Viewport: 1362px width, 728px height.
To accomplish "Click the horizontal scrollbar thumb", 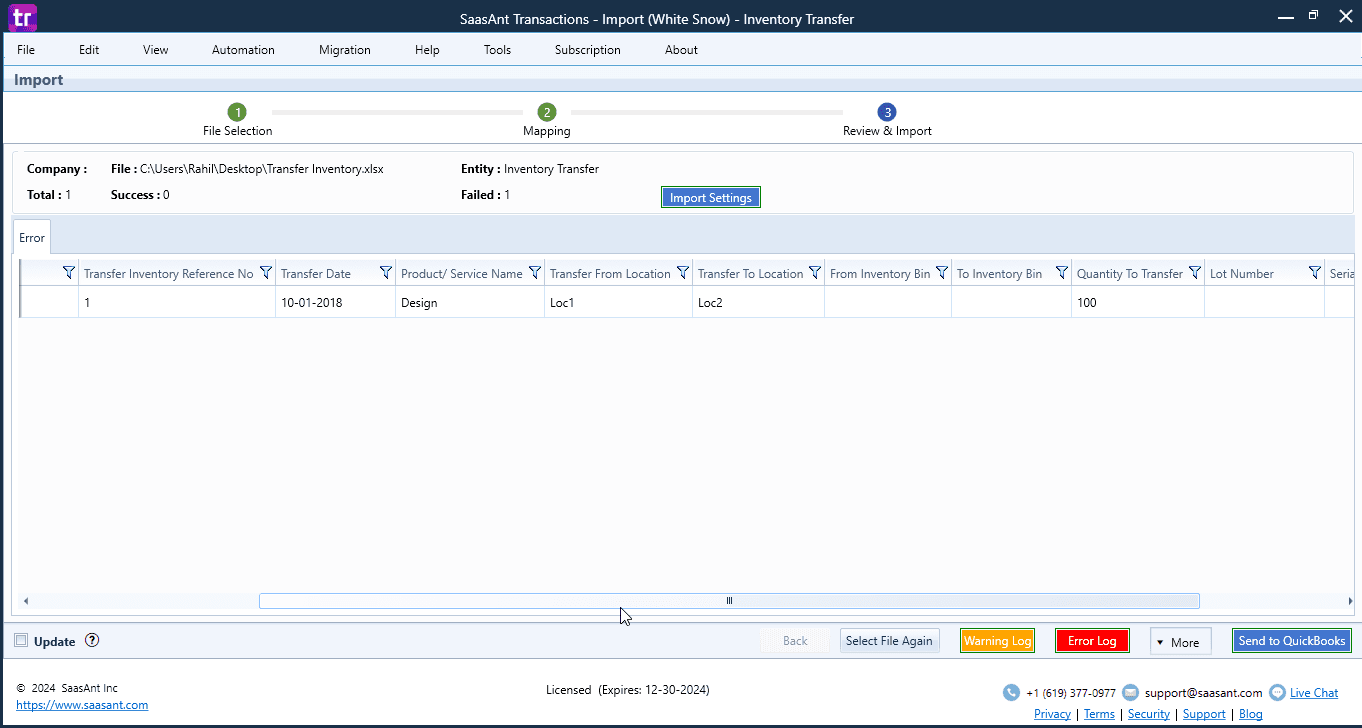I will 729,601.
